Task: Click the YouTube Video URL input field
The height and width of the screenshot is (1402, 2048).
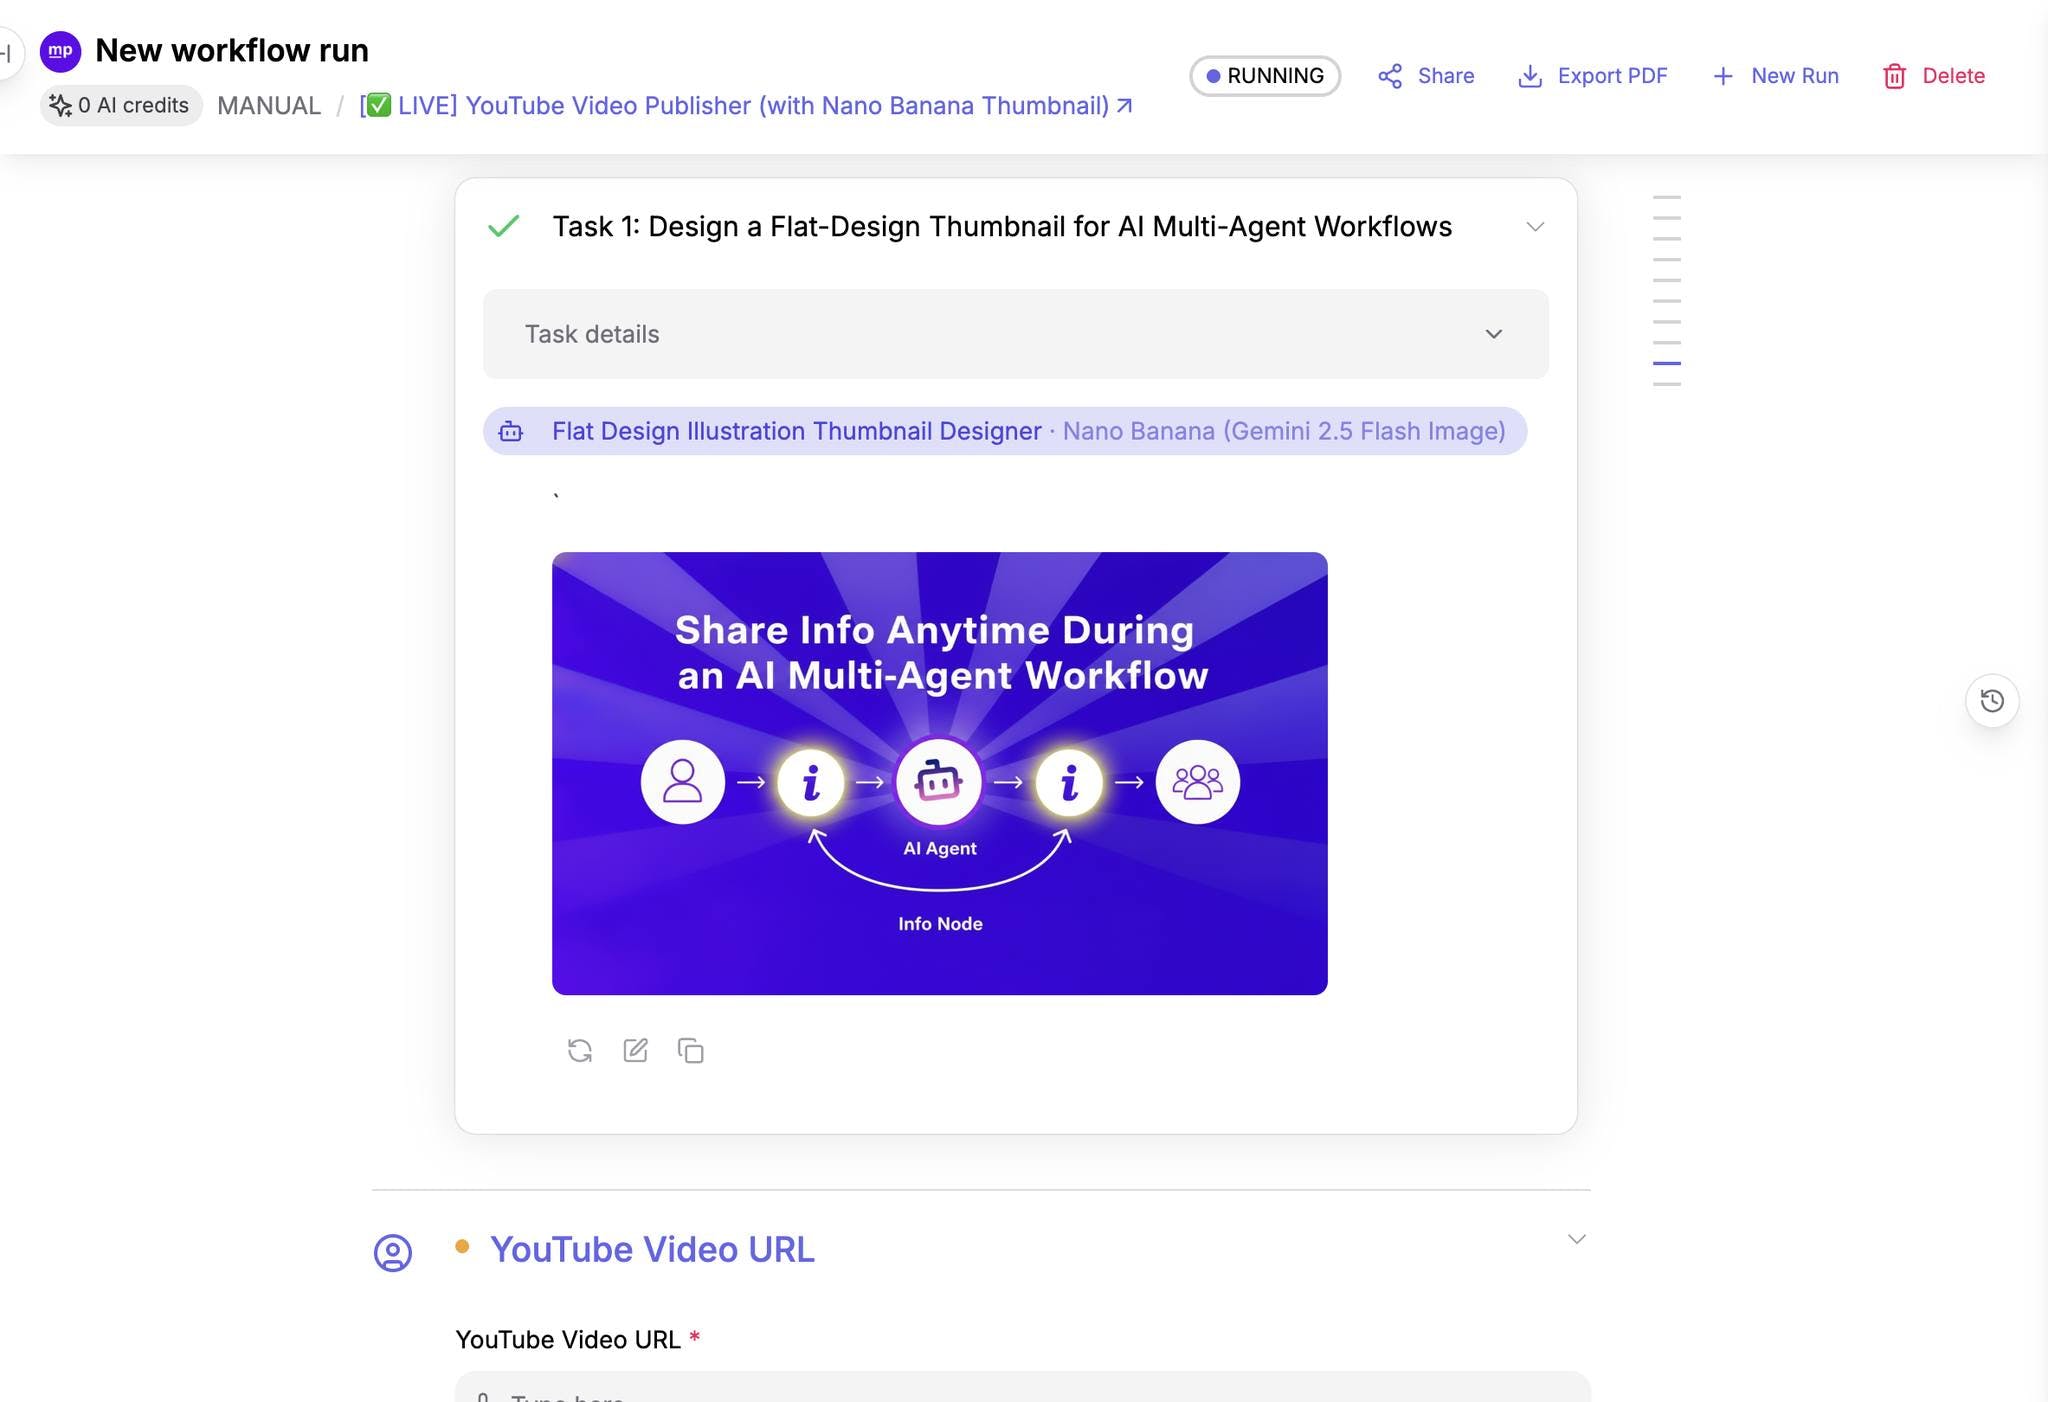Action: [1022, 1390]
